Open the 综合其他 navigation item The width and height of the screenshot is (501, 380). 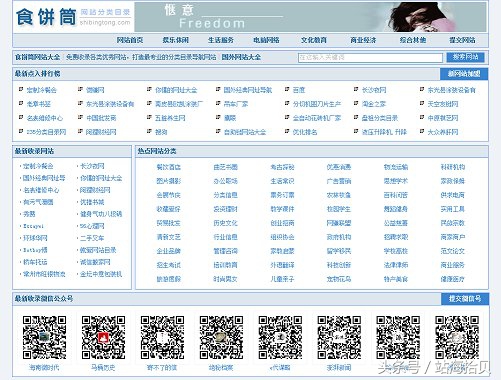pyautogui.click(x=413, y=40)
